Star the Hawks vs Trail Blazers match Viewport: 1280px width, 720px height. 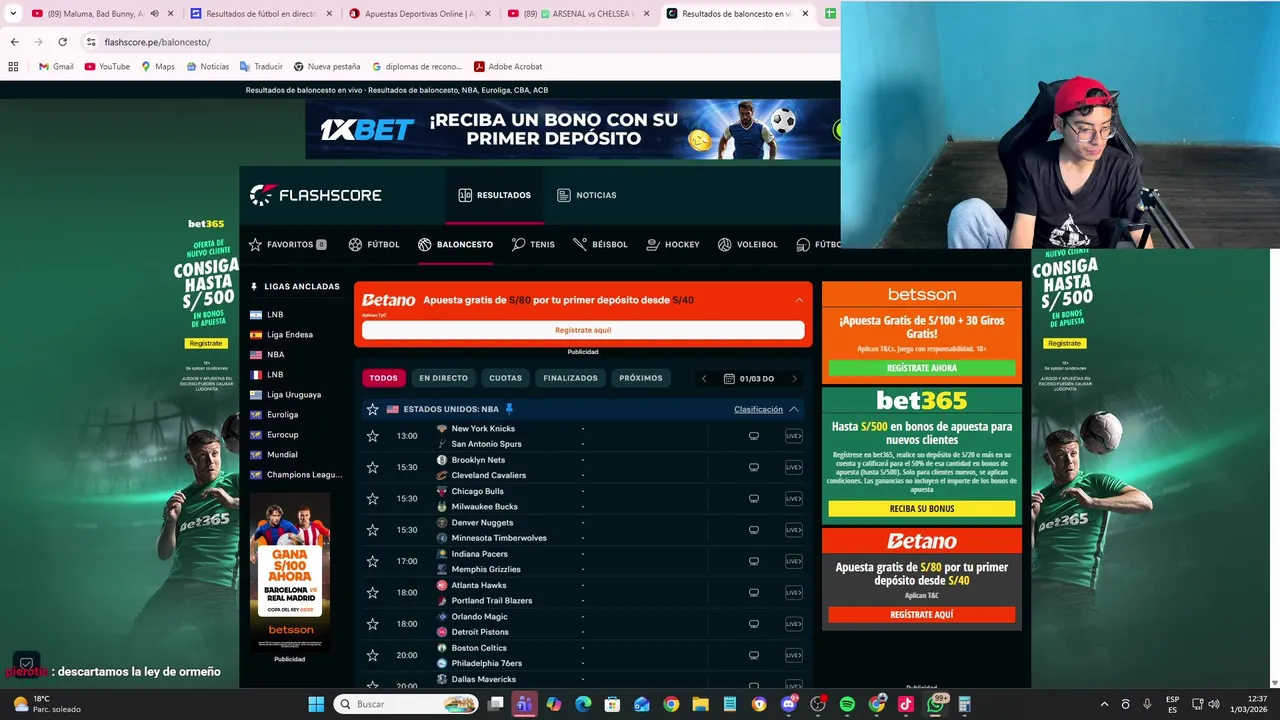coord(373,592)
